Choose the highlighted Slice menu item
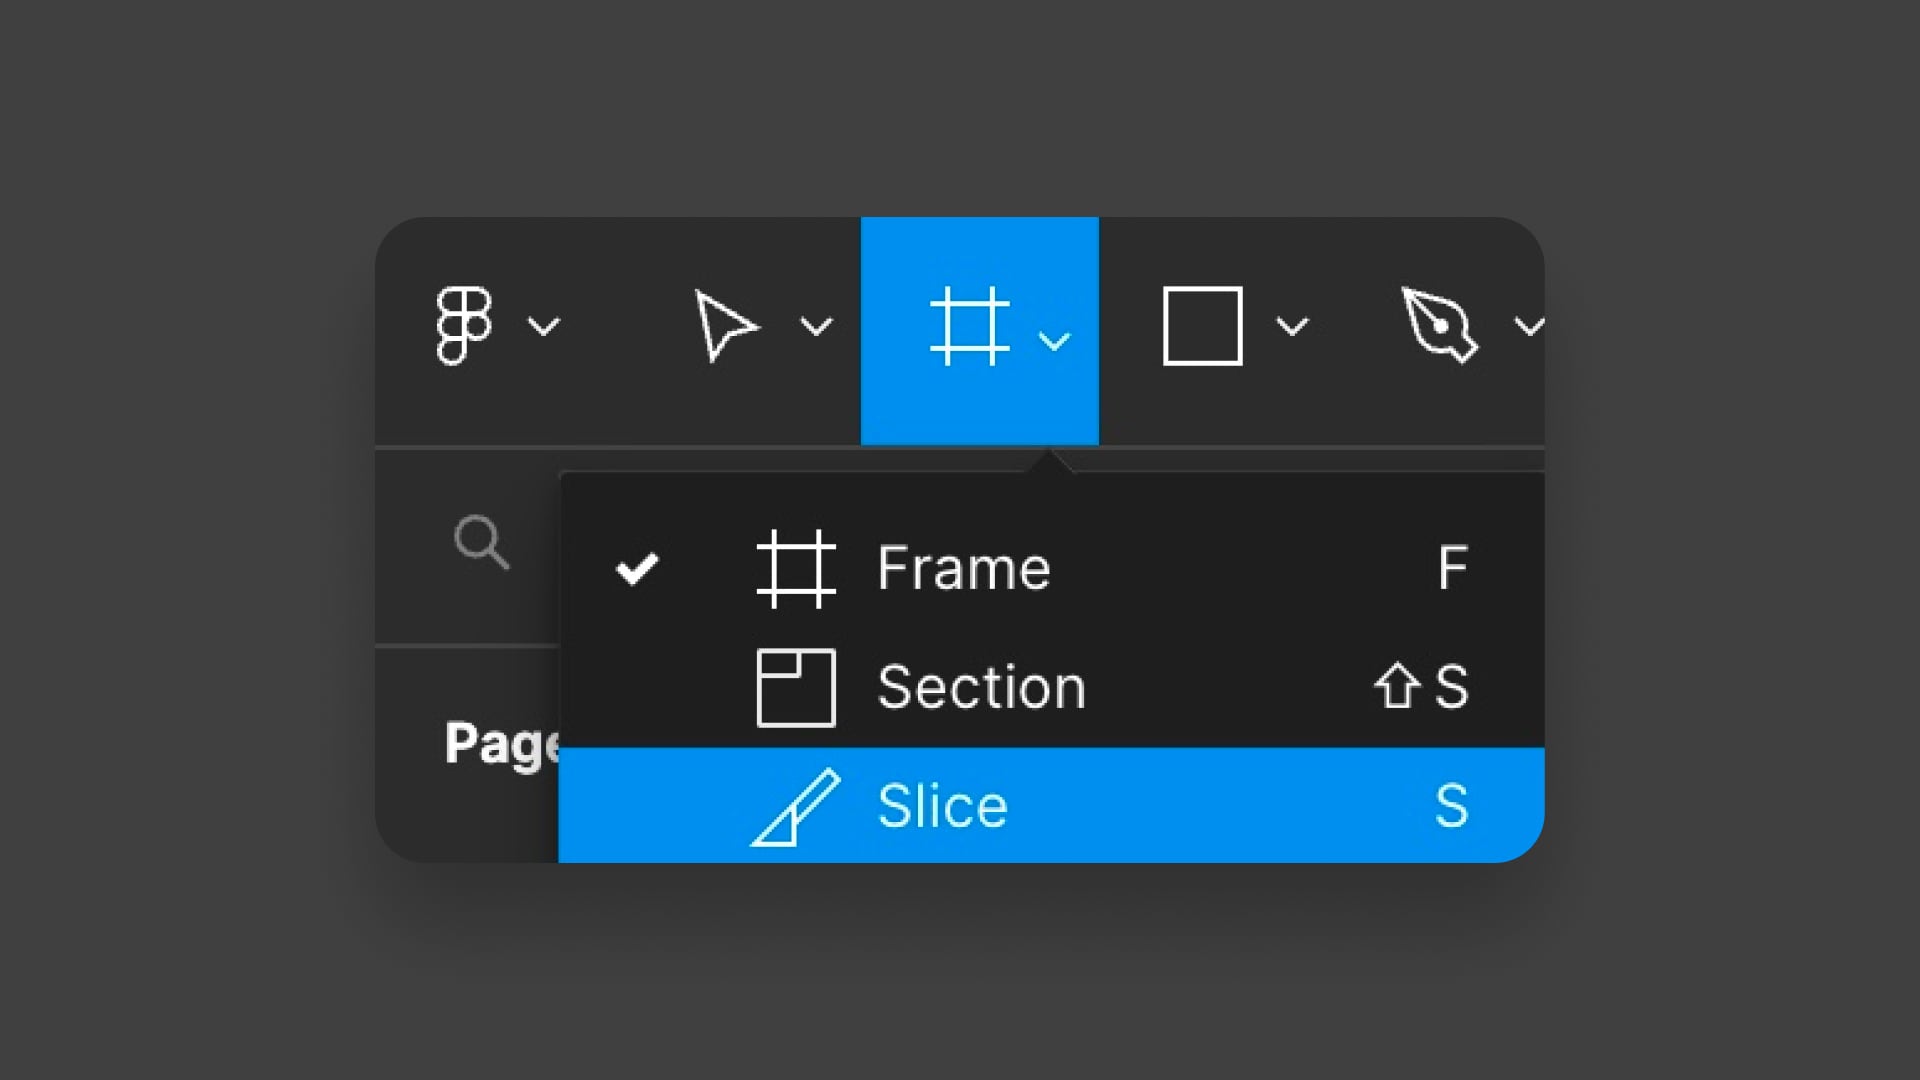The image size is (1920, 1080). [1052, 805]
